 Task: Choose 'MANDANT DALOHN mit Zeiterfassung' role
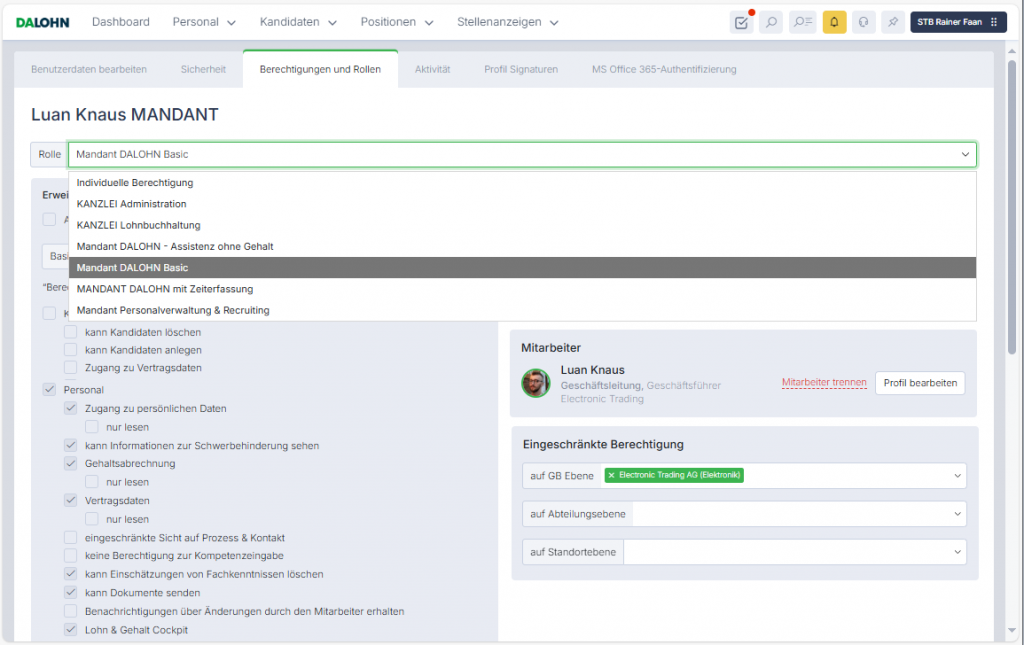pos(165,289)
